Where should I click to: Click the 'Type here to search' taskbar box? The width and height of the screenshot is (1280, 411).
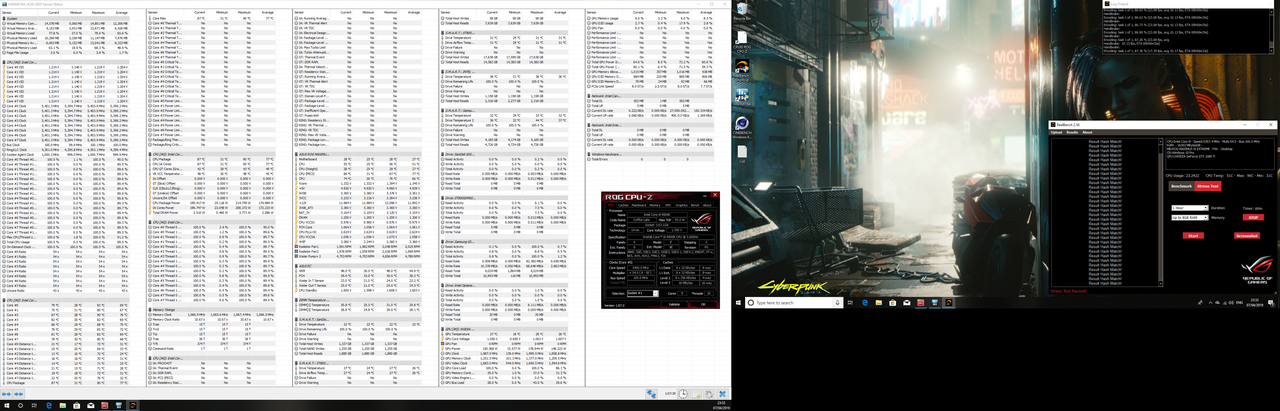794,302
